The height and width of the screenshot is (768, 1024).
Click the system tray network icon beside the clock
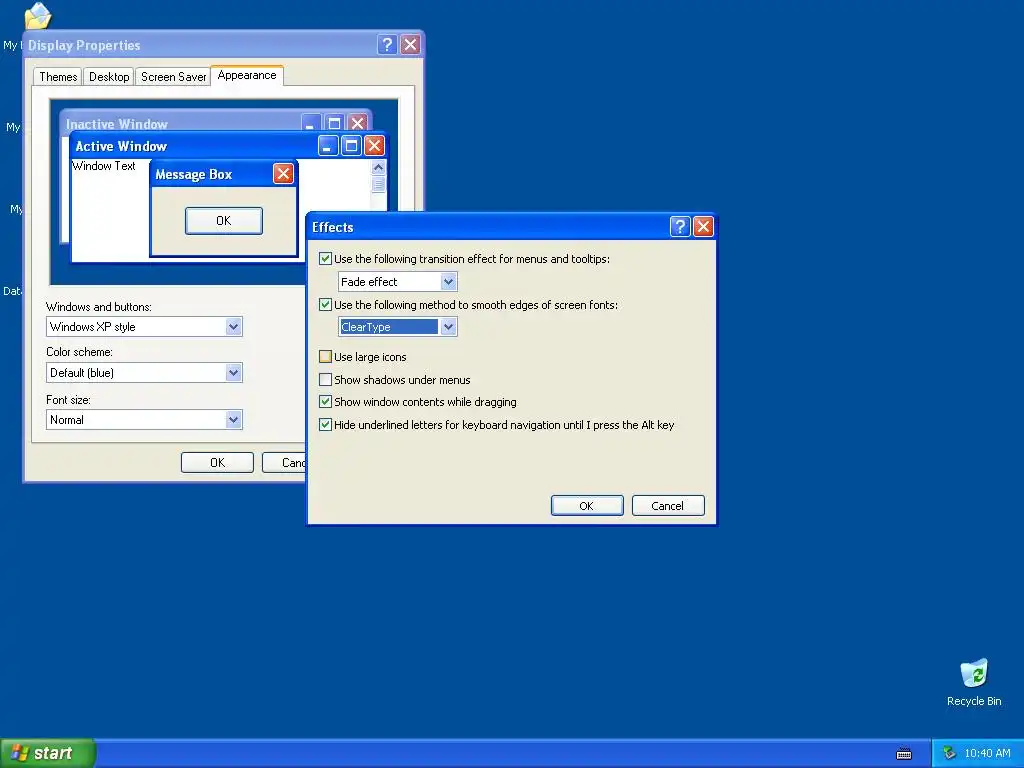point(950,753)
